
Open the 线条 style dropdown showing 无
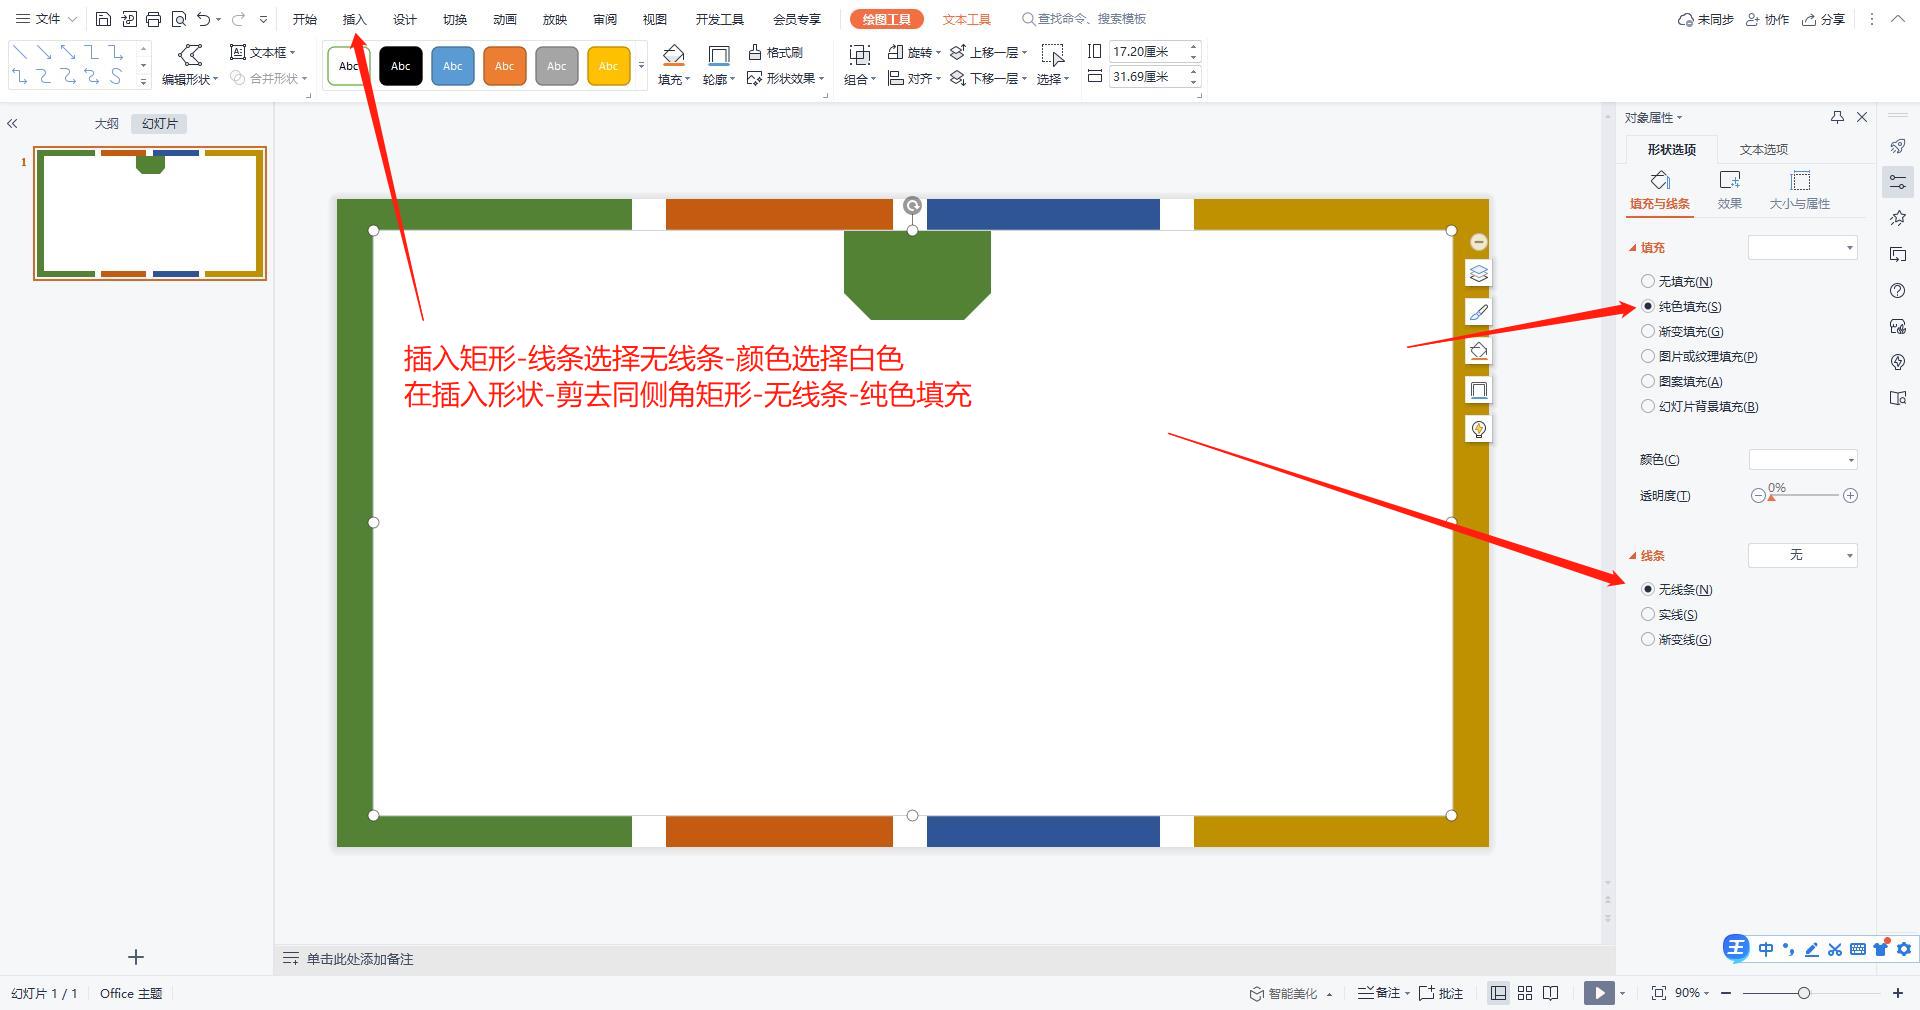tap(1803, 555)
